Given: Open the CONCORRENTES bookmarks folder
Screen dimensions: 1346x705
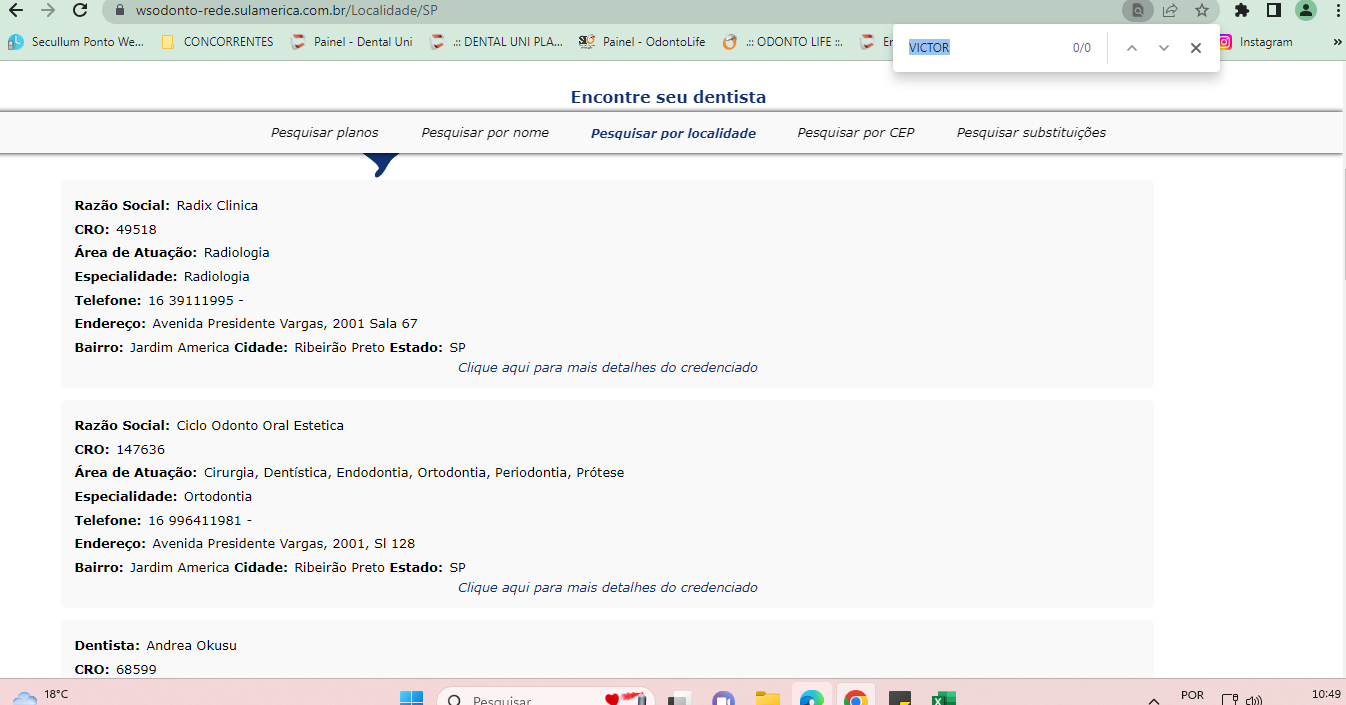Looking at the screenshot, I should point(217,42).
